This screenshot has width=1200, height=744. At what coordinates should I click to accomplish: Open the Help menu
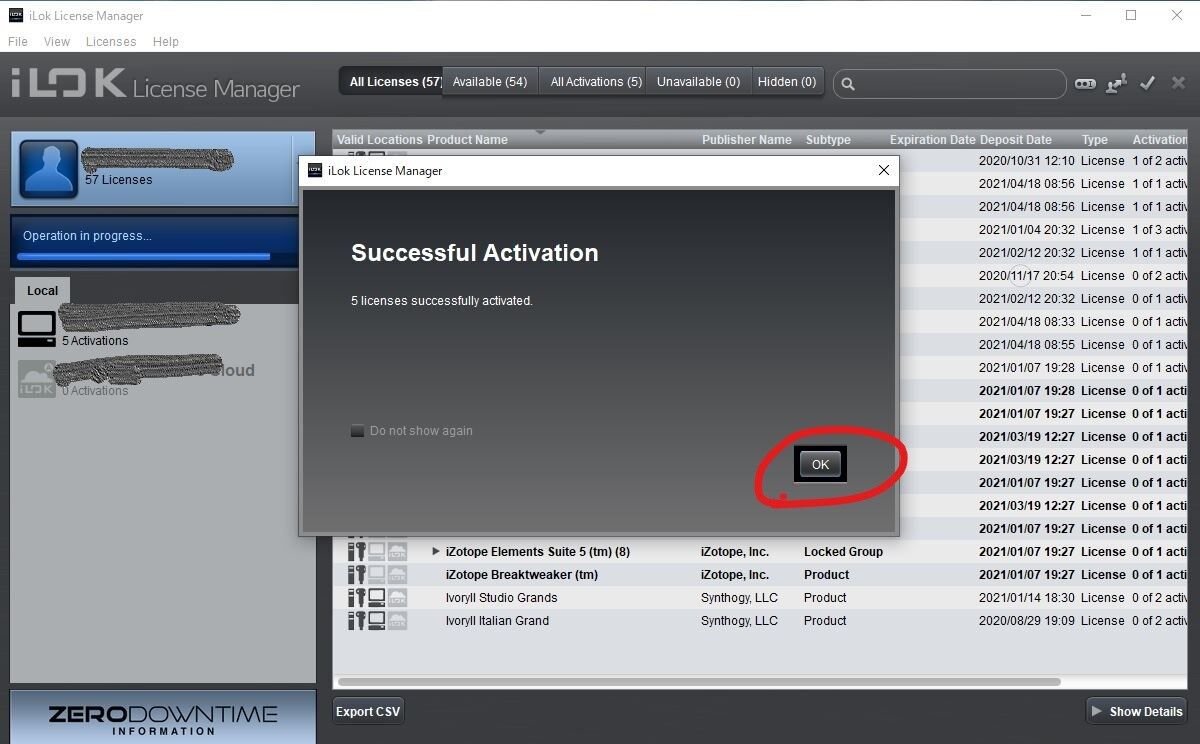[x=166, y=42]
